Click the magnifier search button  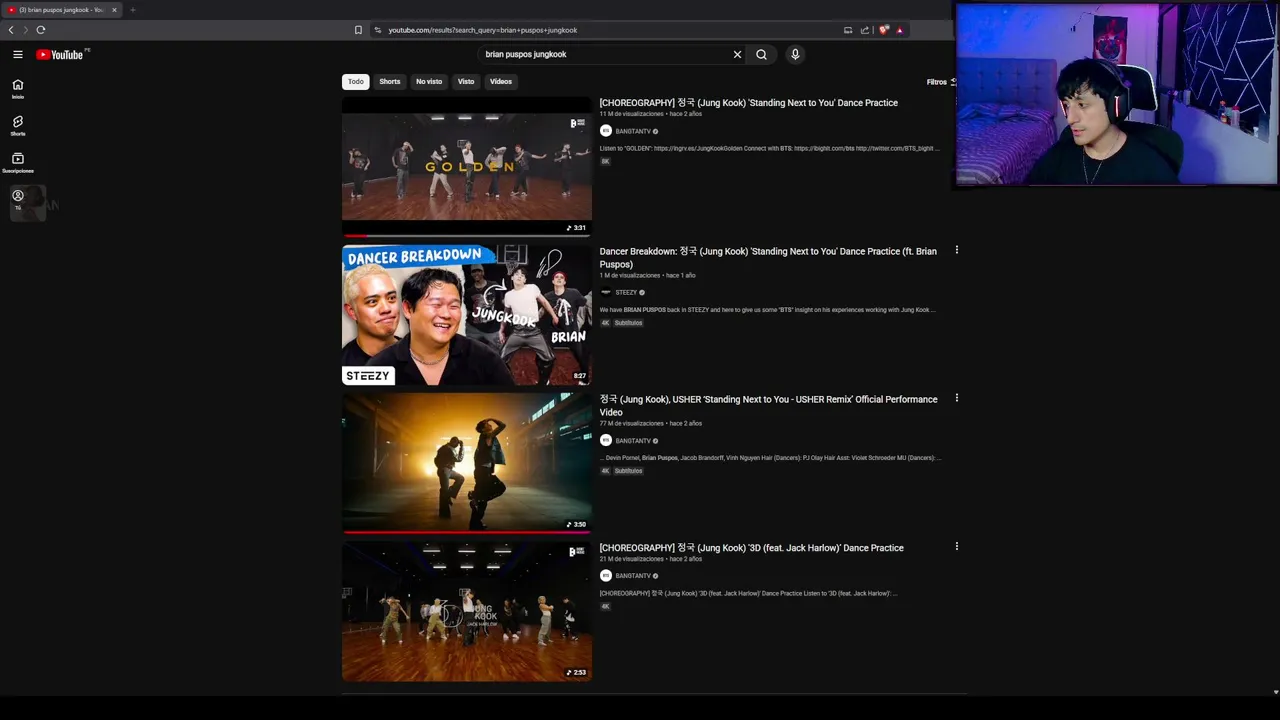click(x=761, y=55)
